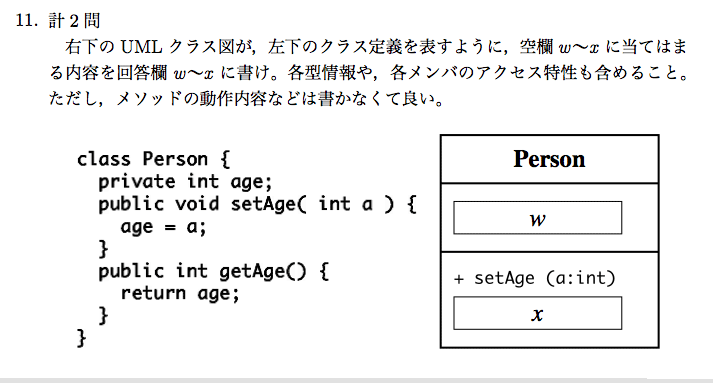Select the Person class name header
Viewport: 713px width, 383px height.
pos(549,159)
